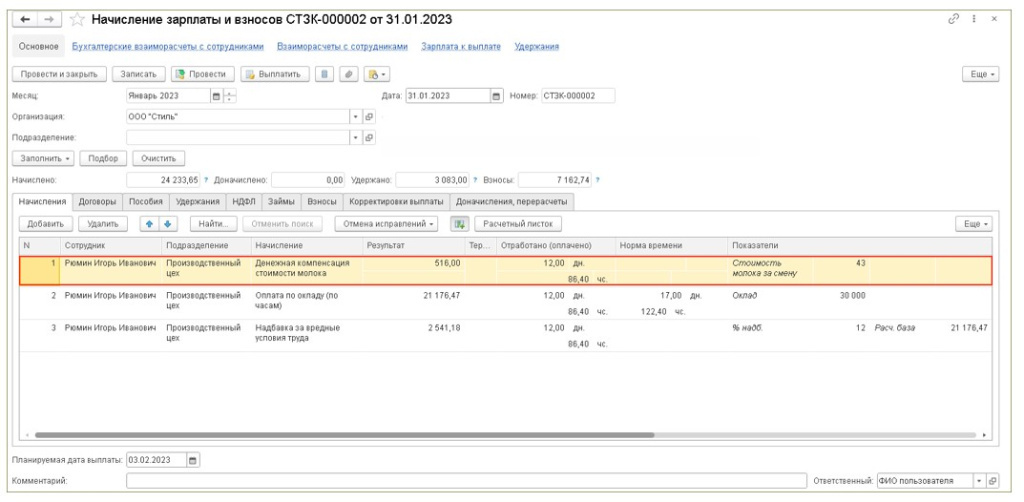Open the Взаиморасчеты с сотрудниками link
This screenshot has height=502, width=1024.
click(x=342, y=47)
